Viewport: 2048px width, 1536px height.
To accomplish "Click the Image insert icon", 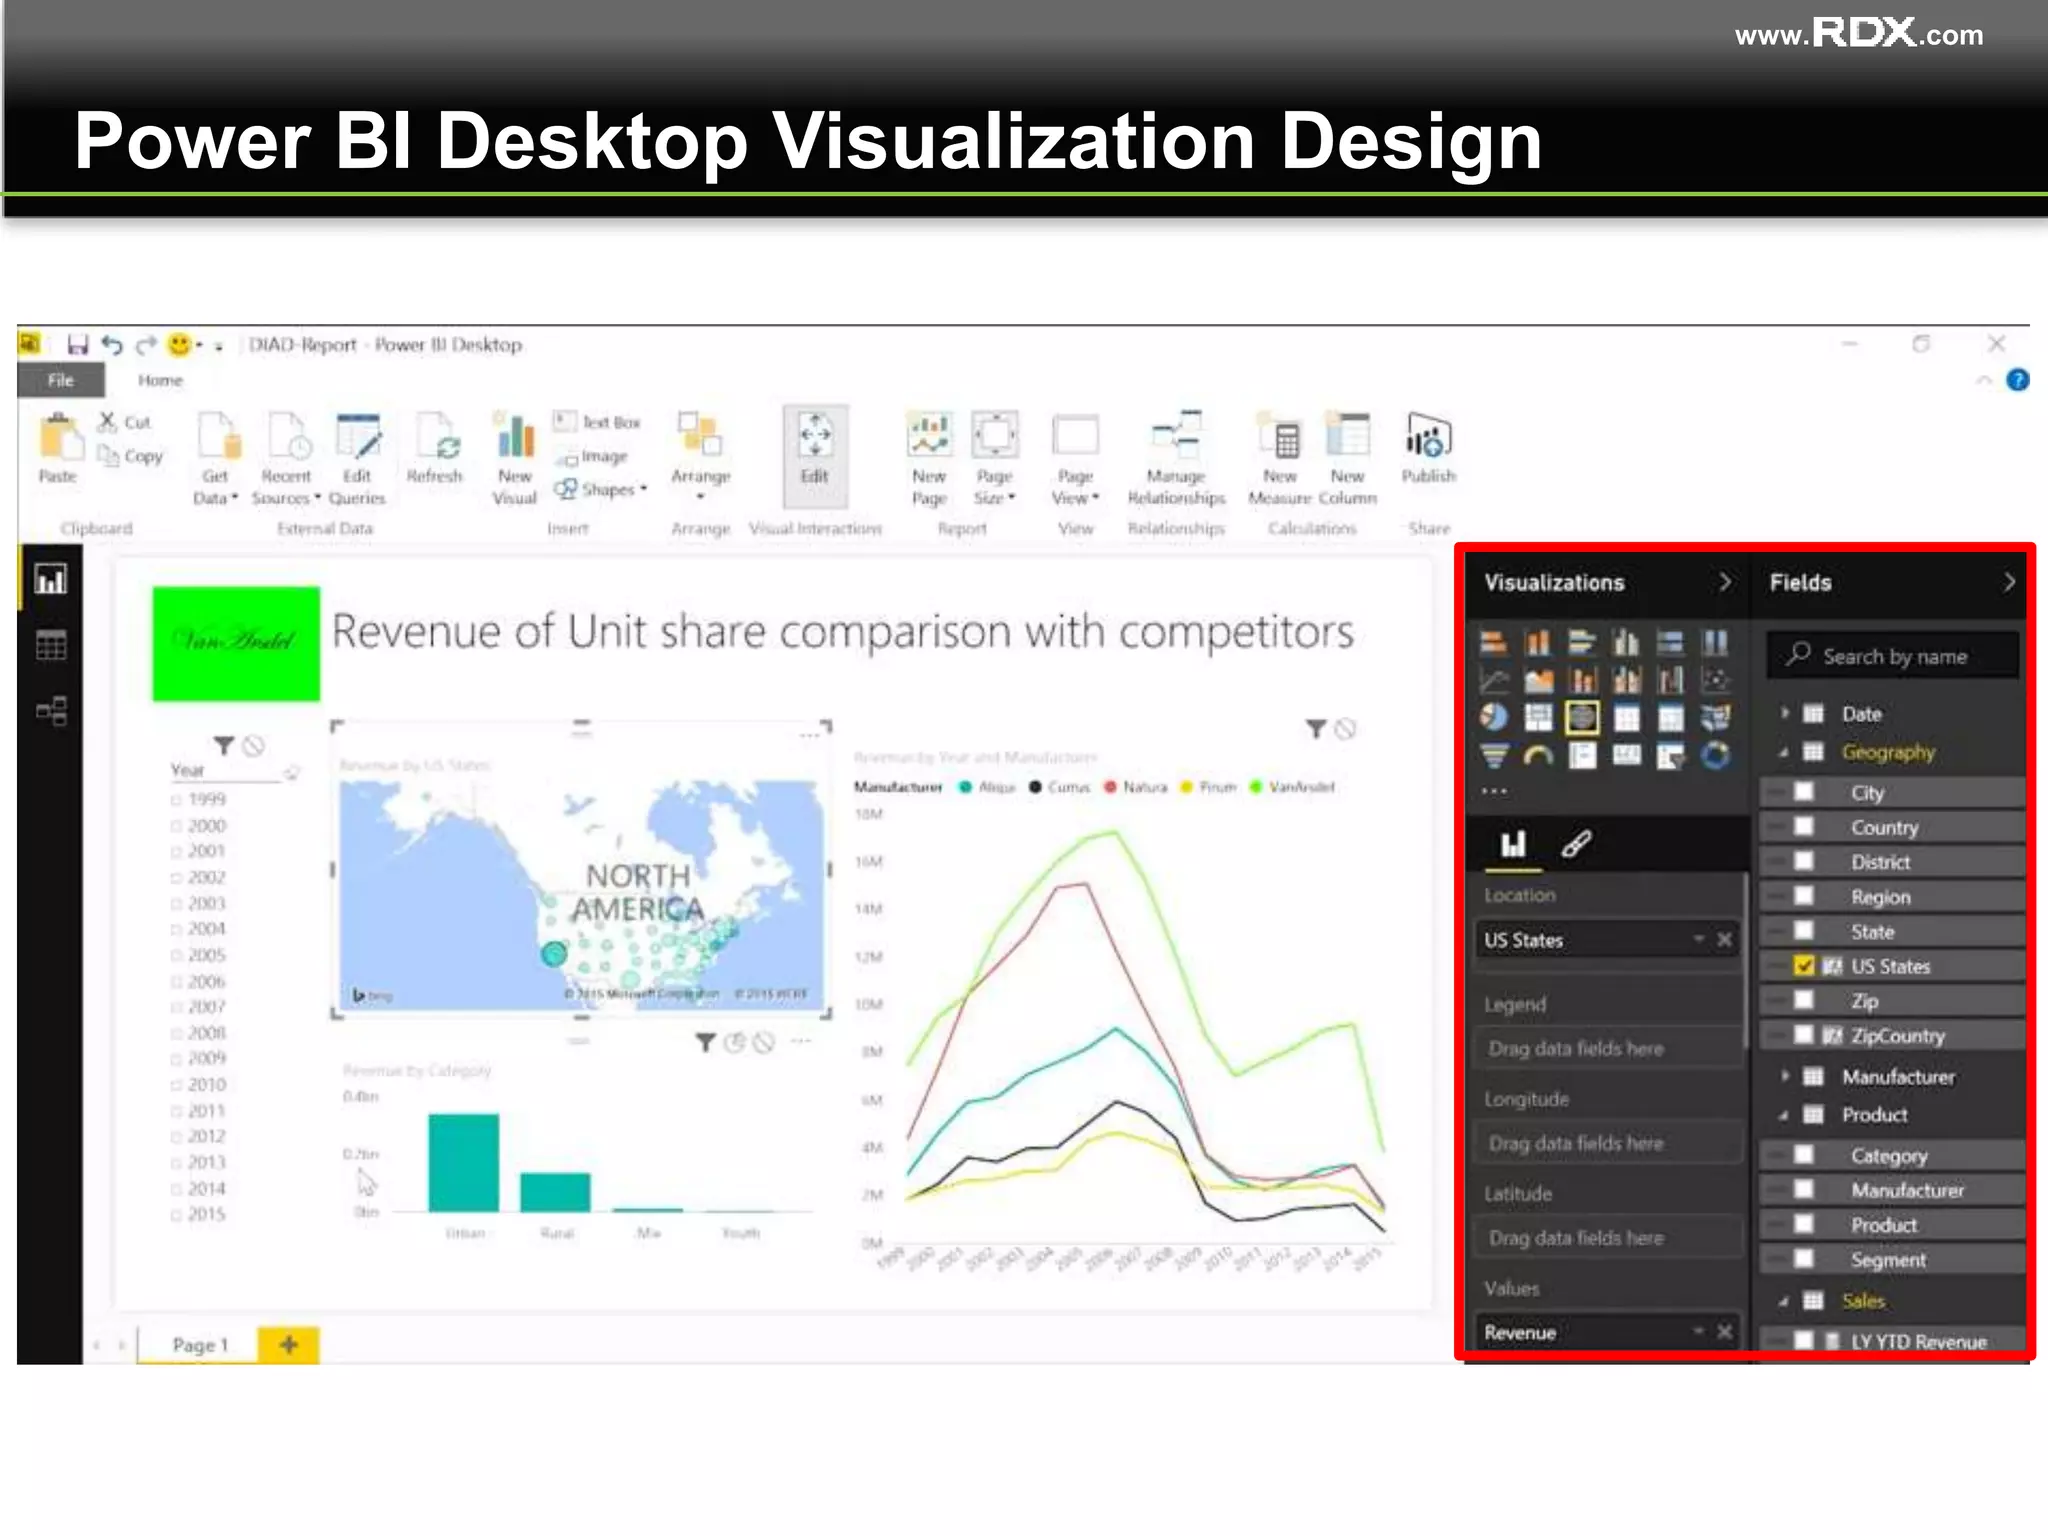I will [567, 457].
